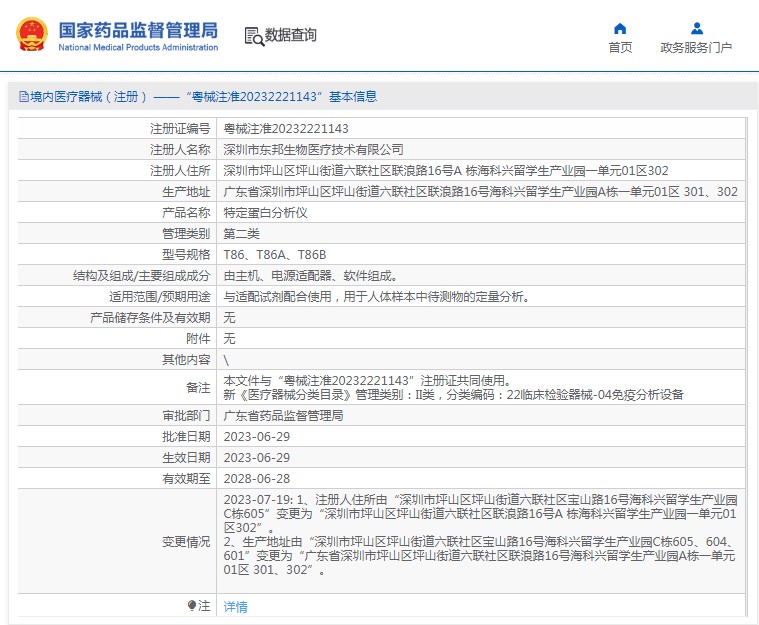Click the 数据查询 search document icon
This screenshot has width=759, height=625.
pos(254,36)
